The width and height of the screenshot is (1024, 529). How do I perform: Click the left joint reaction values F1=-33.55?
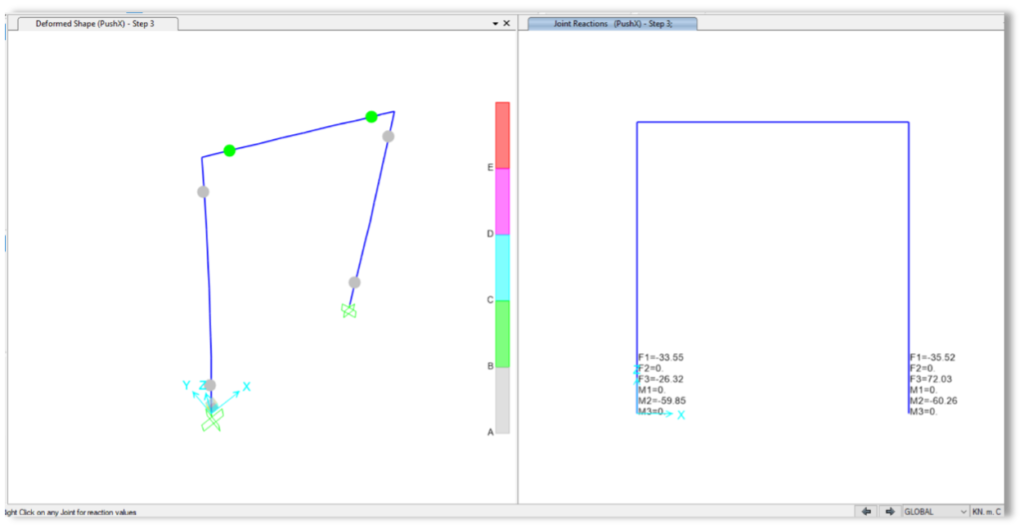coord(661,357)
